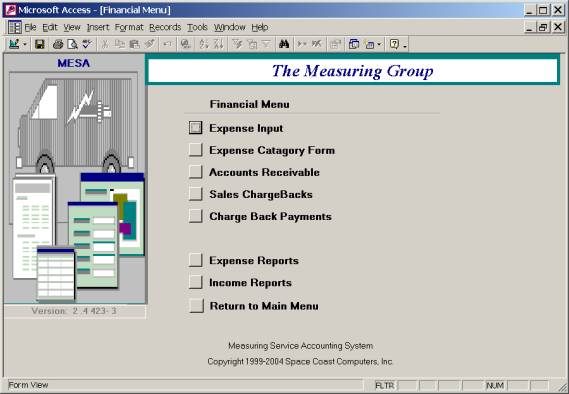569x394 pixels.
Task: Click the Database Window icon
Action: 353,45
